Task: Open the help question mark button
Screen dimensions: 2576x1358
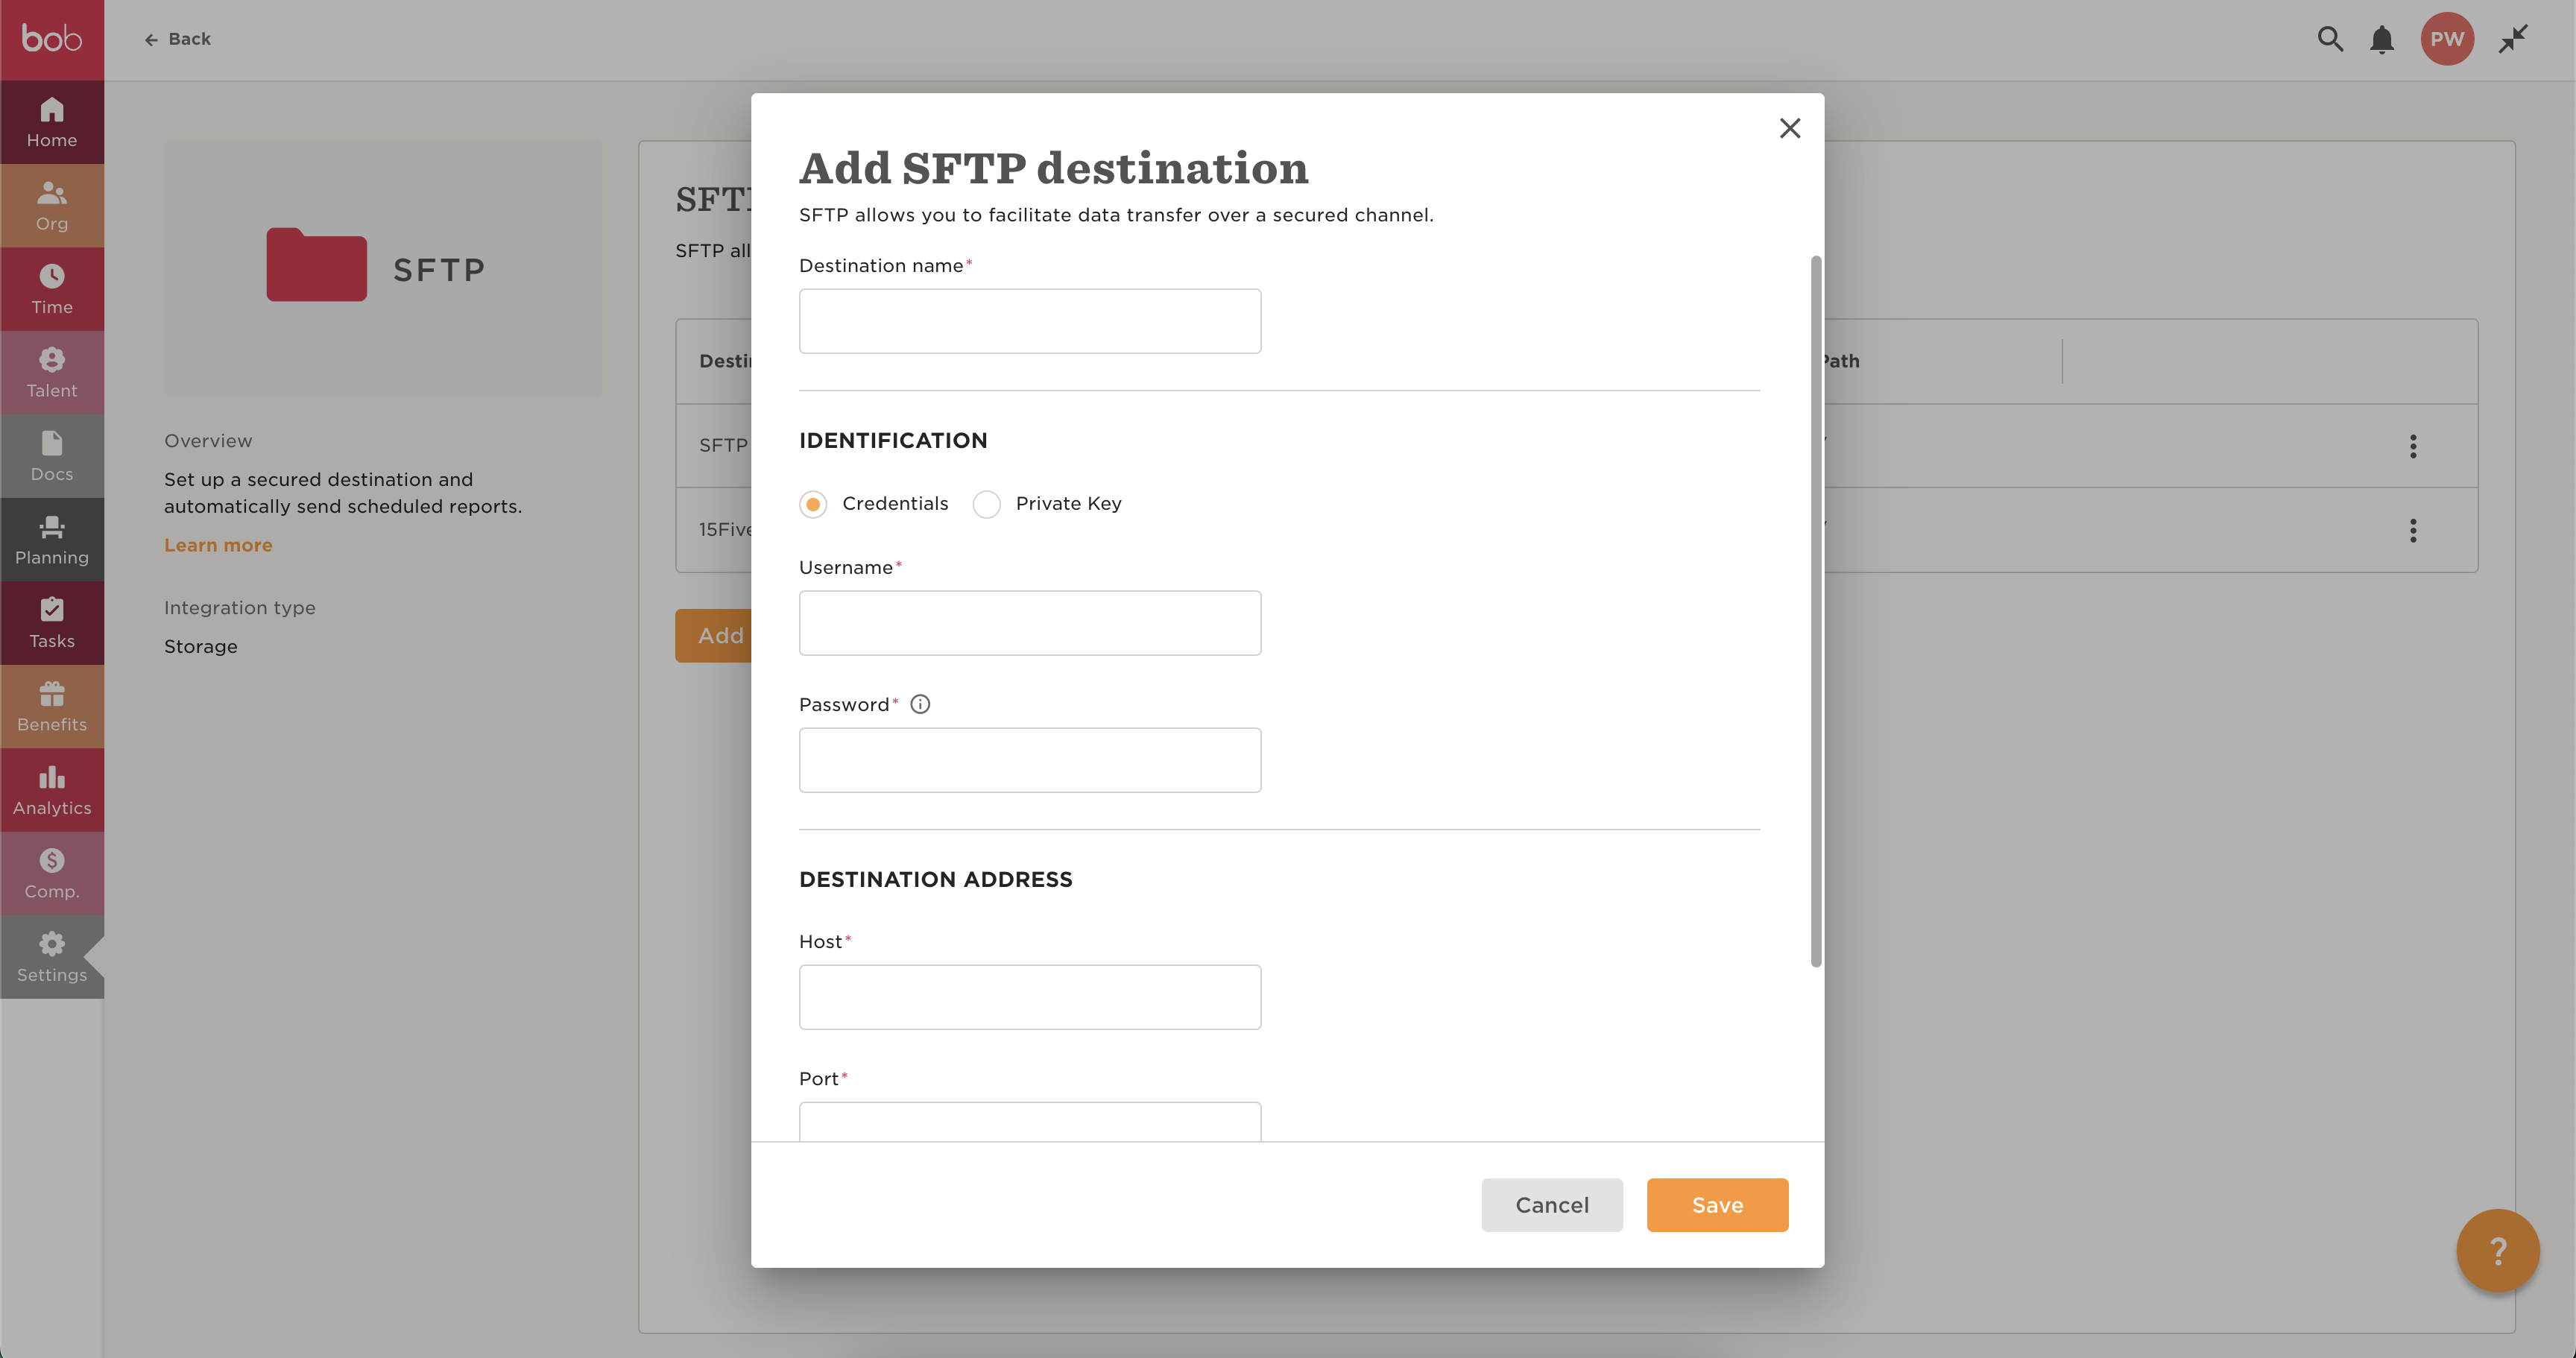Action: (x=2497, y=1250)
